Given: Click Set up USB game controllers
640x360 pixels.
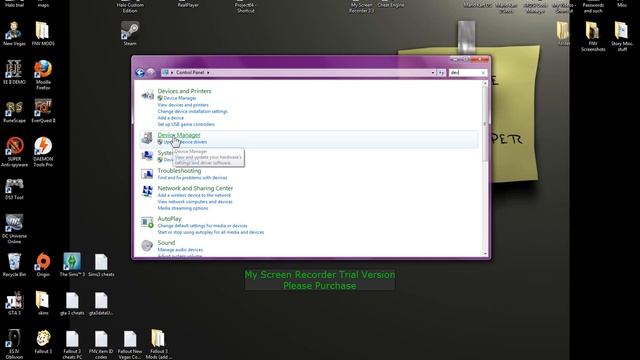Looking at the screenshot, I should (x=186, y=124).
